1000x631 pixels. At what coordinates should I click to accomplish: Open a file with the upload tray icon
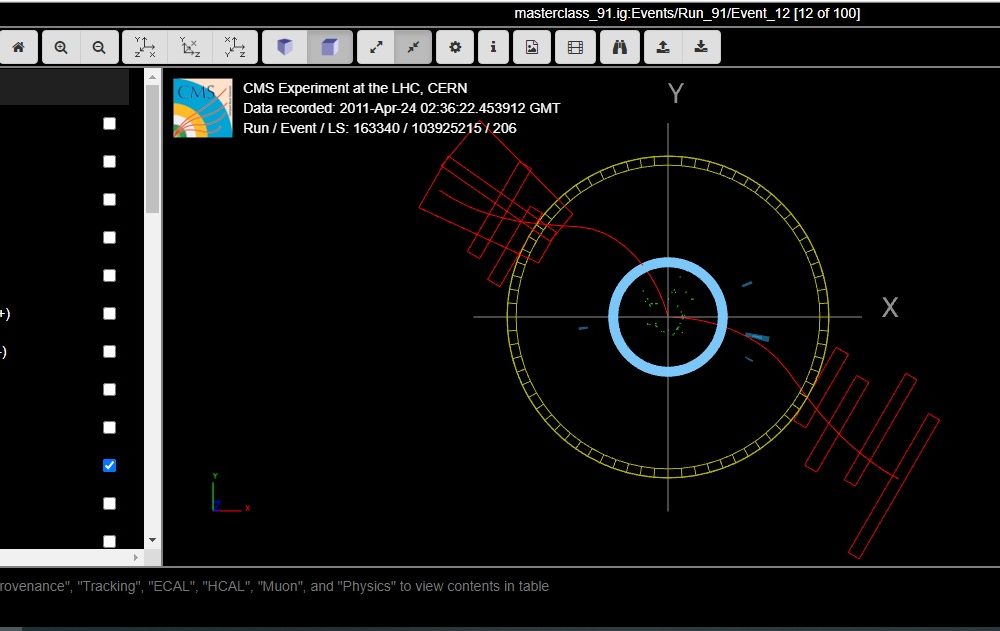click(x=662, y=47)
